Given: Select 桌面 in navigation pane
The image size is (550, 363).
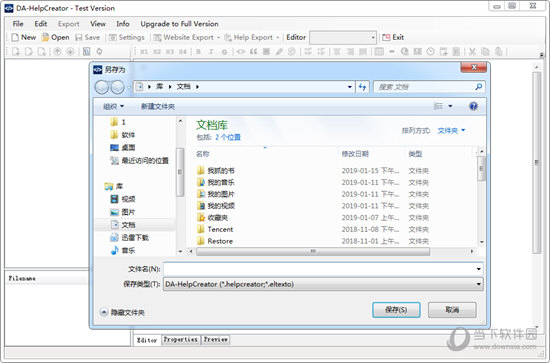Looking at the screenshot, I should (x=123, y=148).
